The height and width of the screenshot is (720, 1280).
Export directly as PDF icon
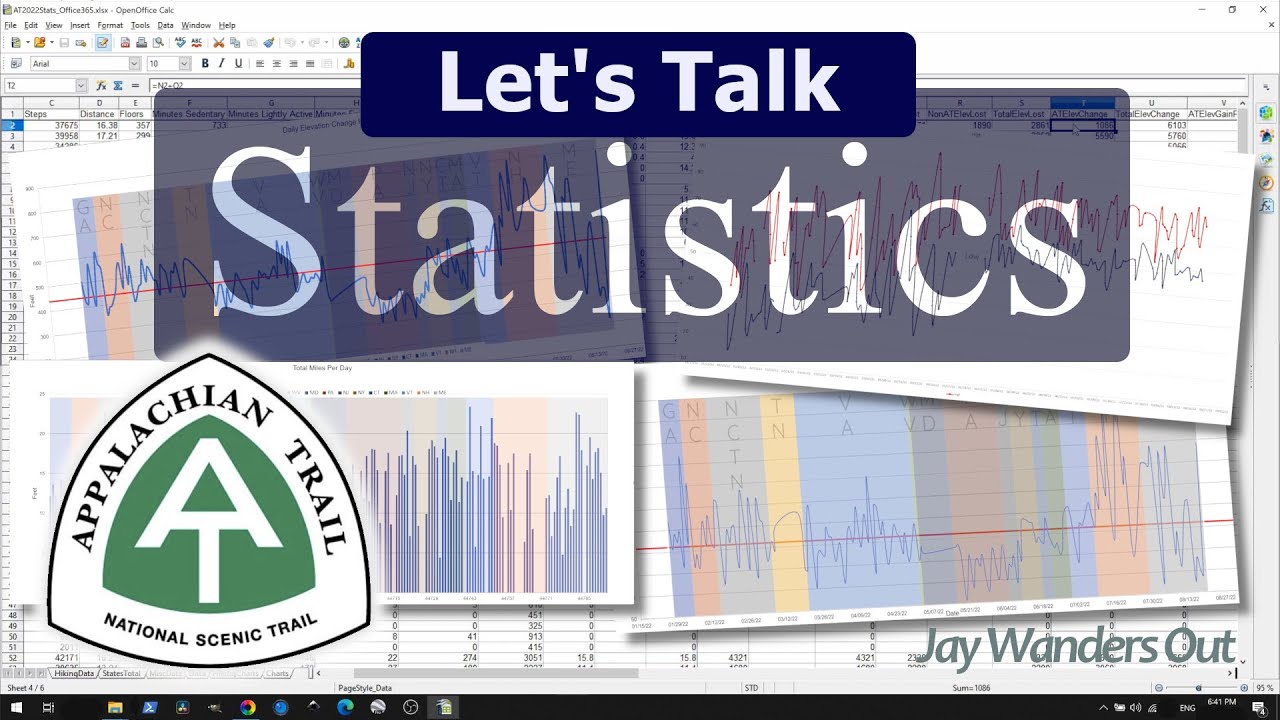[125, 43]
